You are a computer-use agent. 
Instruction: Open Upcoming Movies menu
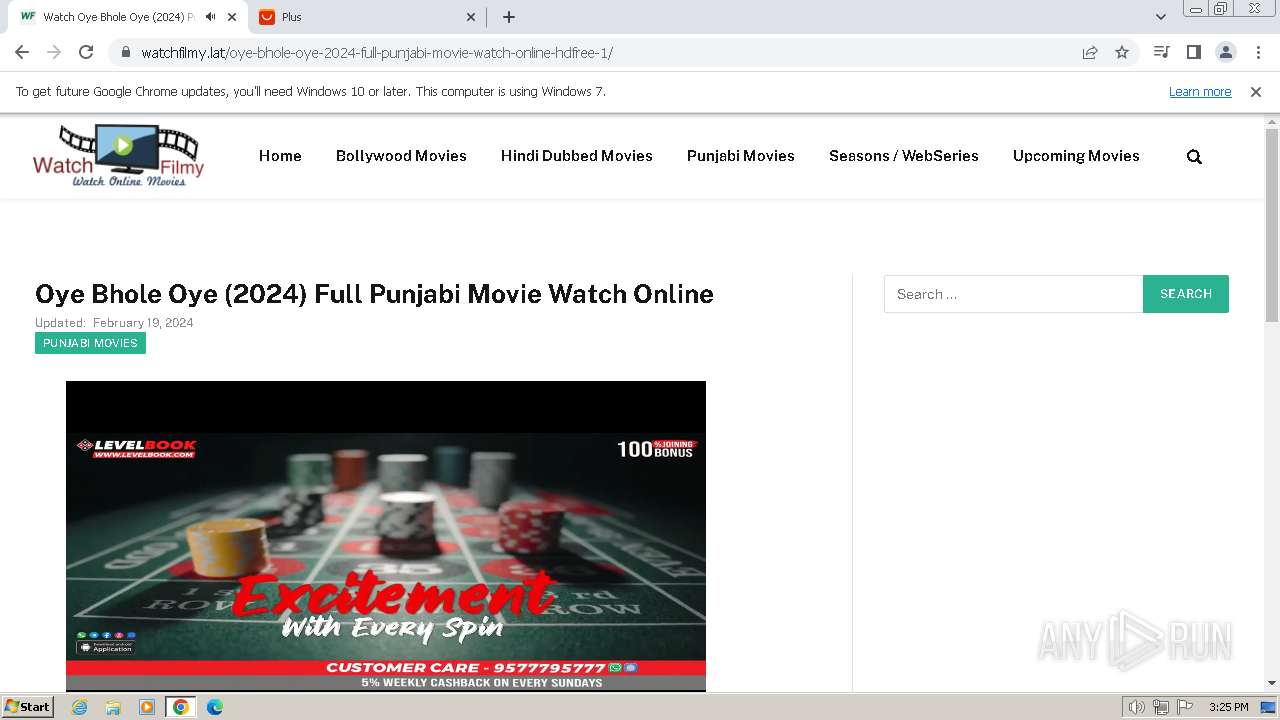(x=1076, y=156)
